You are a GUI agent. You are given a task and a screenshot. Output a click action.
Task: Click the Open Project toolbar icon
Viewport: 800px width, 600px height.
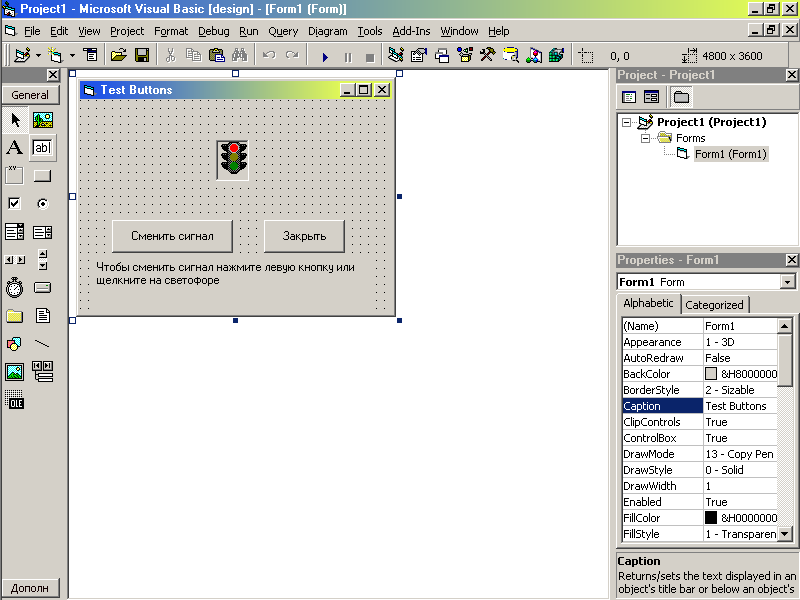118,55
